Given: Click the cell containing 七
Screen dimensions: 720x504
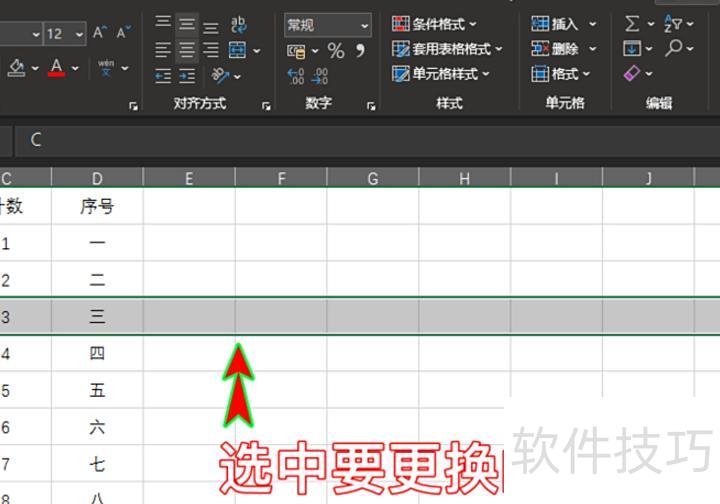Looking at the screenshot, I should coord(97,464).
